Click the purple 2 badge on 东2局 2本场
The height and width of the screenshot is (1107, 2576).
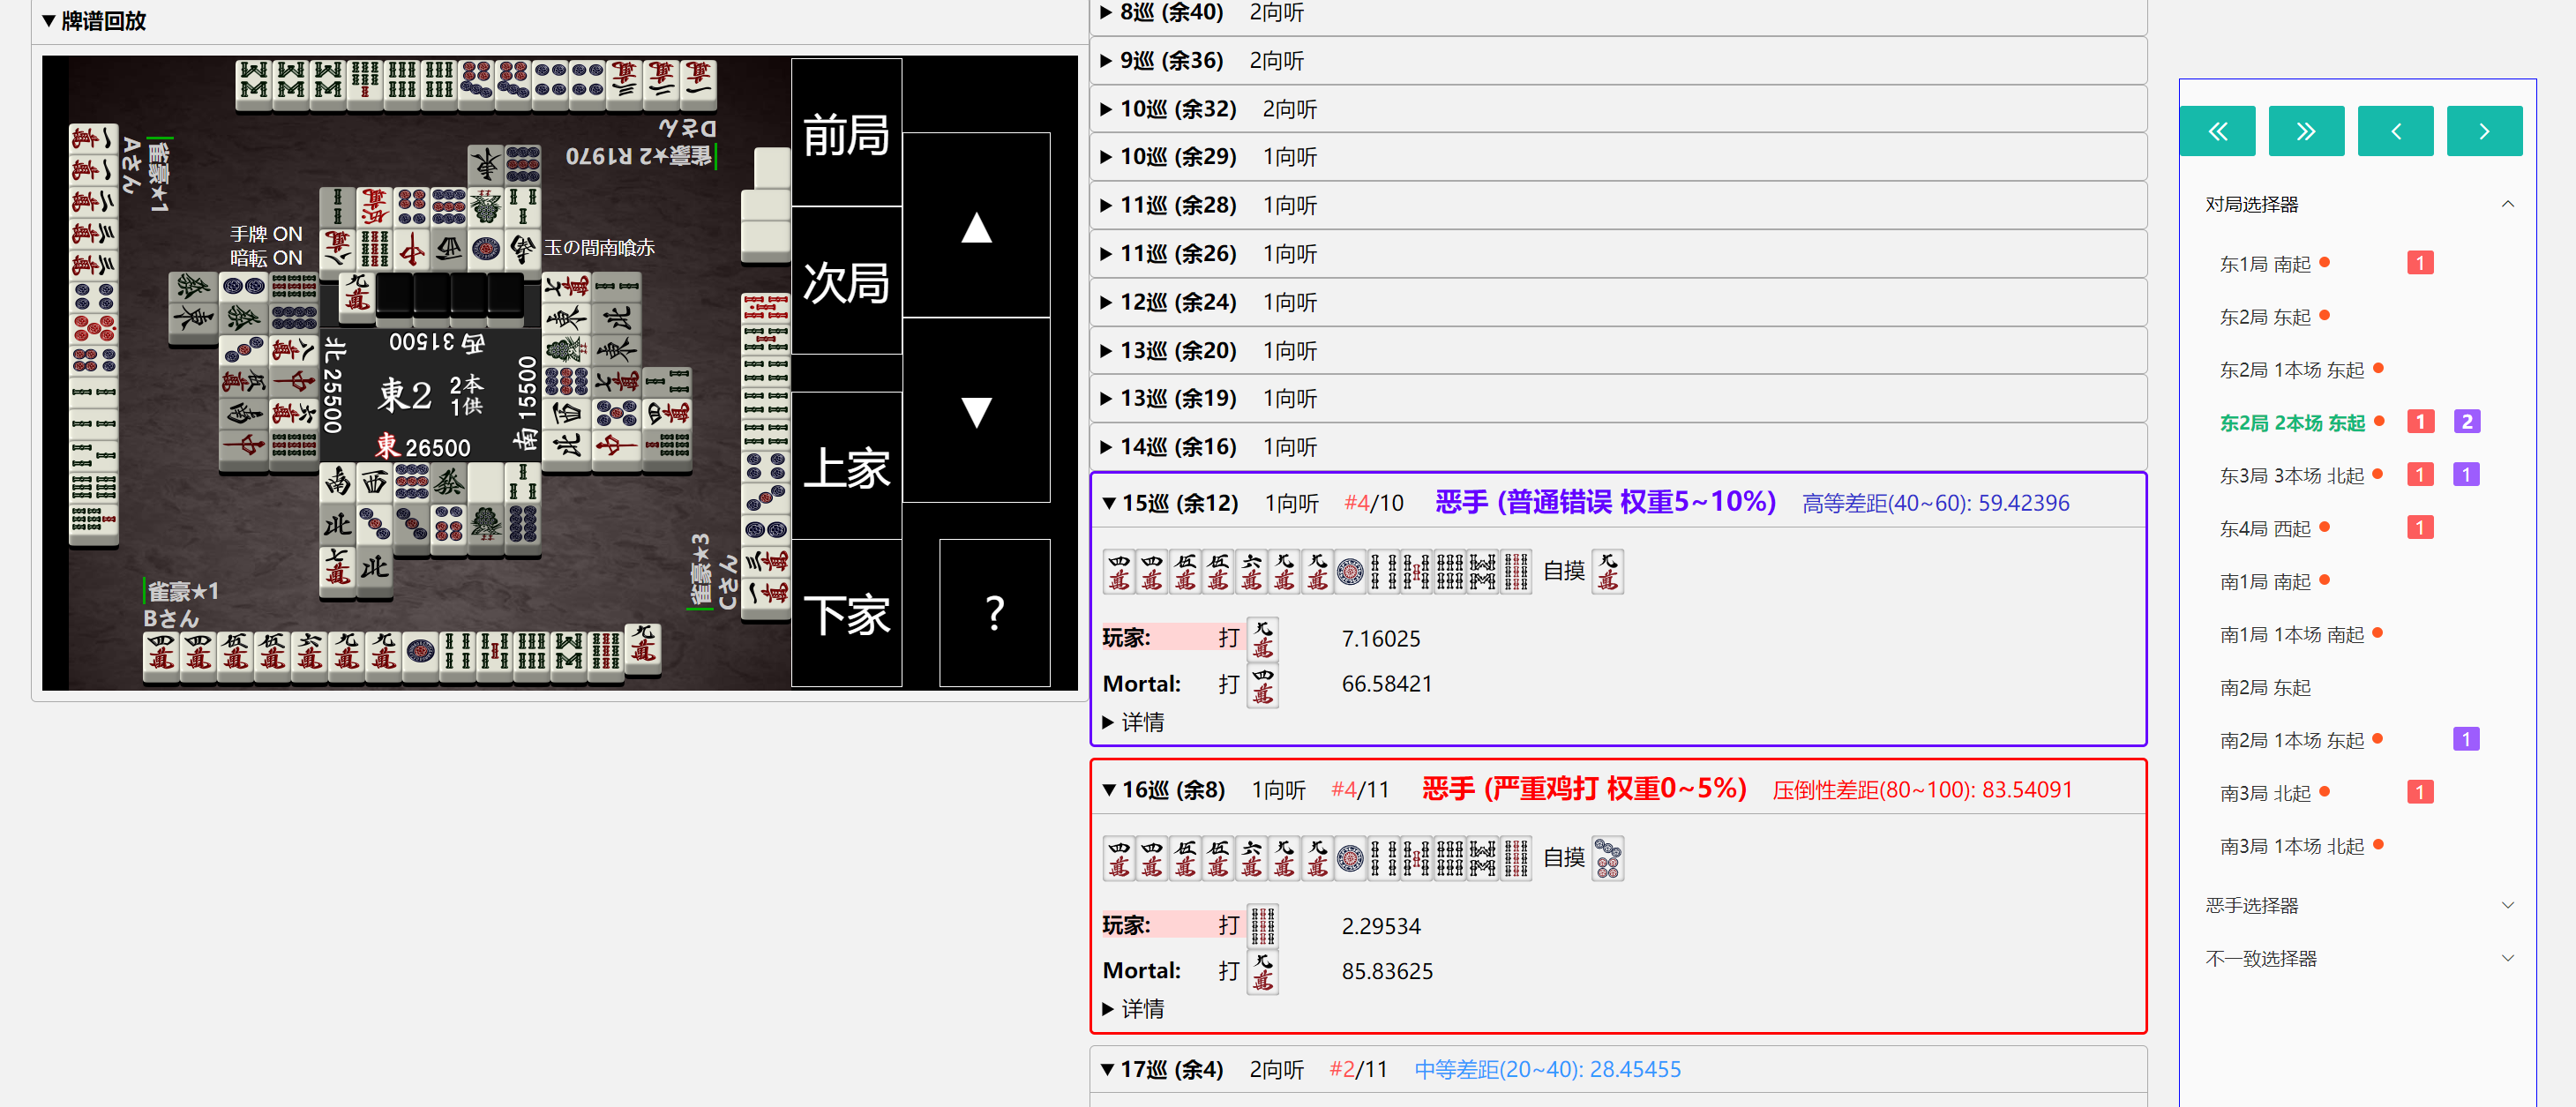point(2465,422)
